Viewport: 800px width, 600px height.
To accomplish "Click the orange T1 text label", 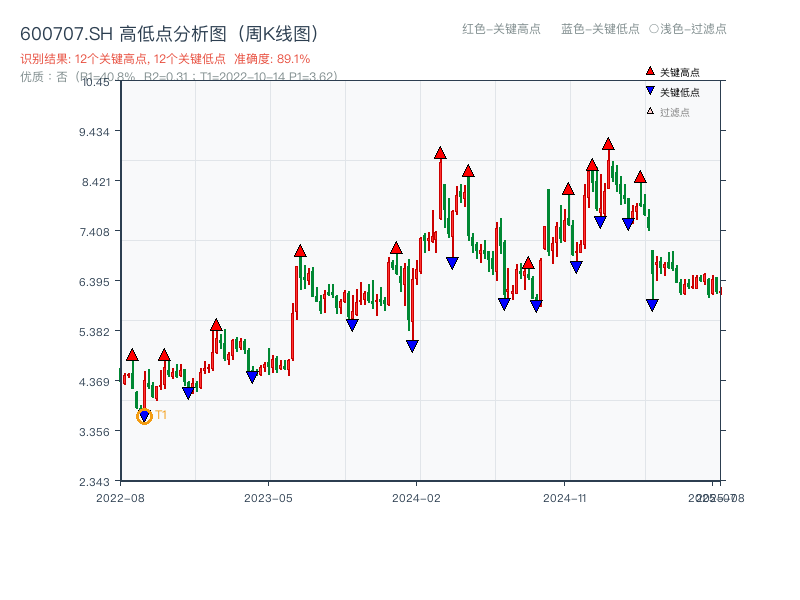I will click(161, 415).
